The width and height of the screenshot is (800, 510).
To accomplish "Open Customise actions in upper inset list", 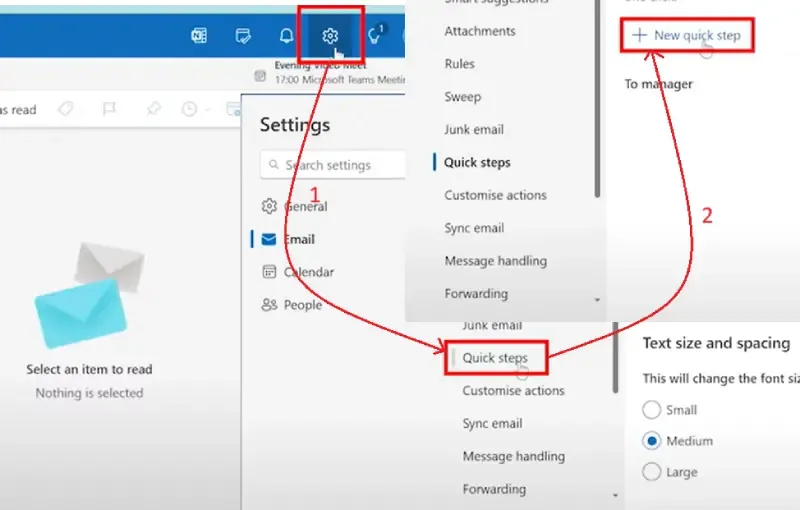I will click(x=495, y=195).
